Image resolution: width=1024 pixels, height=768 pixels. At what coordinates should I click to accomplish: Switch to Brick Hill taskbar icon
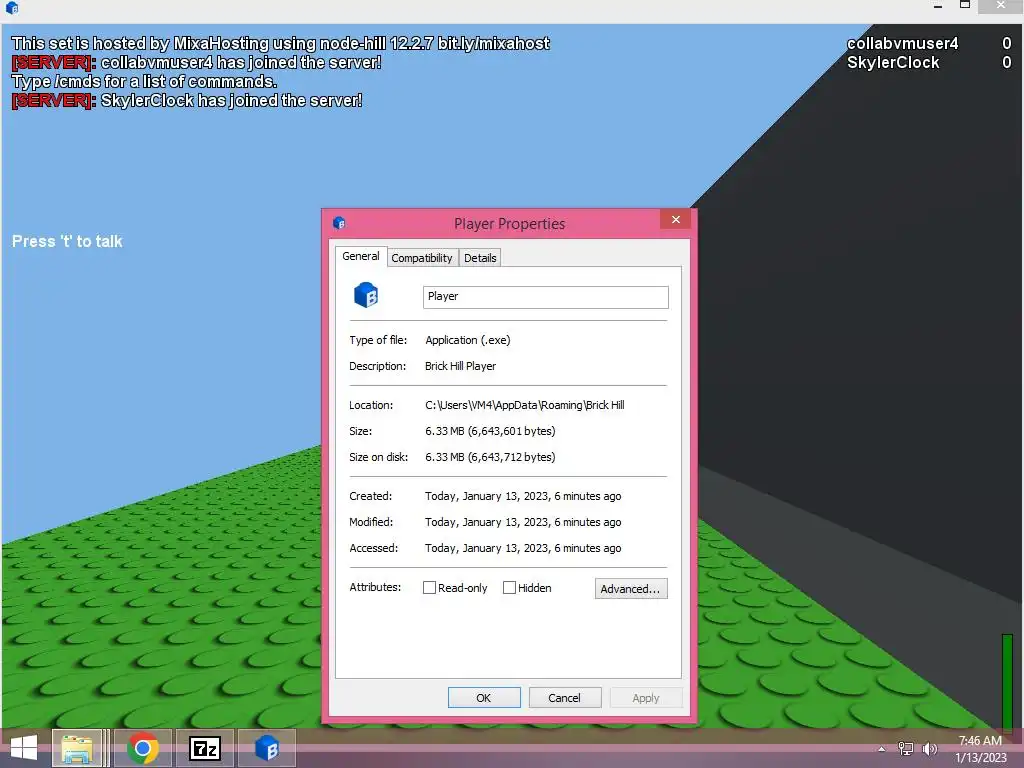tap(266, 748)
